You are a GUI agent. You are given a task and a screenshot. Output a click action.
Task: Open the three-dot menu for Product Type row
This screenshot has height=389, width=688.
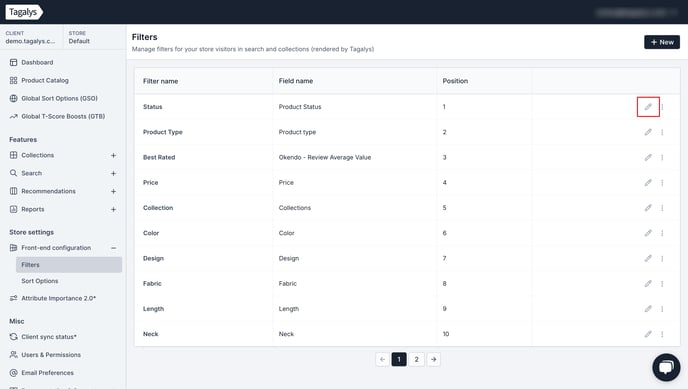tap(662, 132)
